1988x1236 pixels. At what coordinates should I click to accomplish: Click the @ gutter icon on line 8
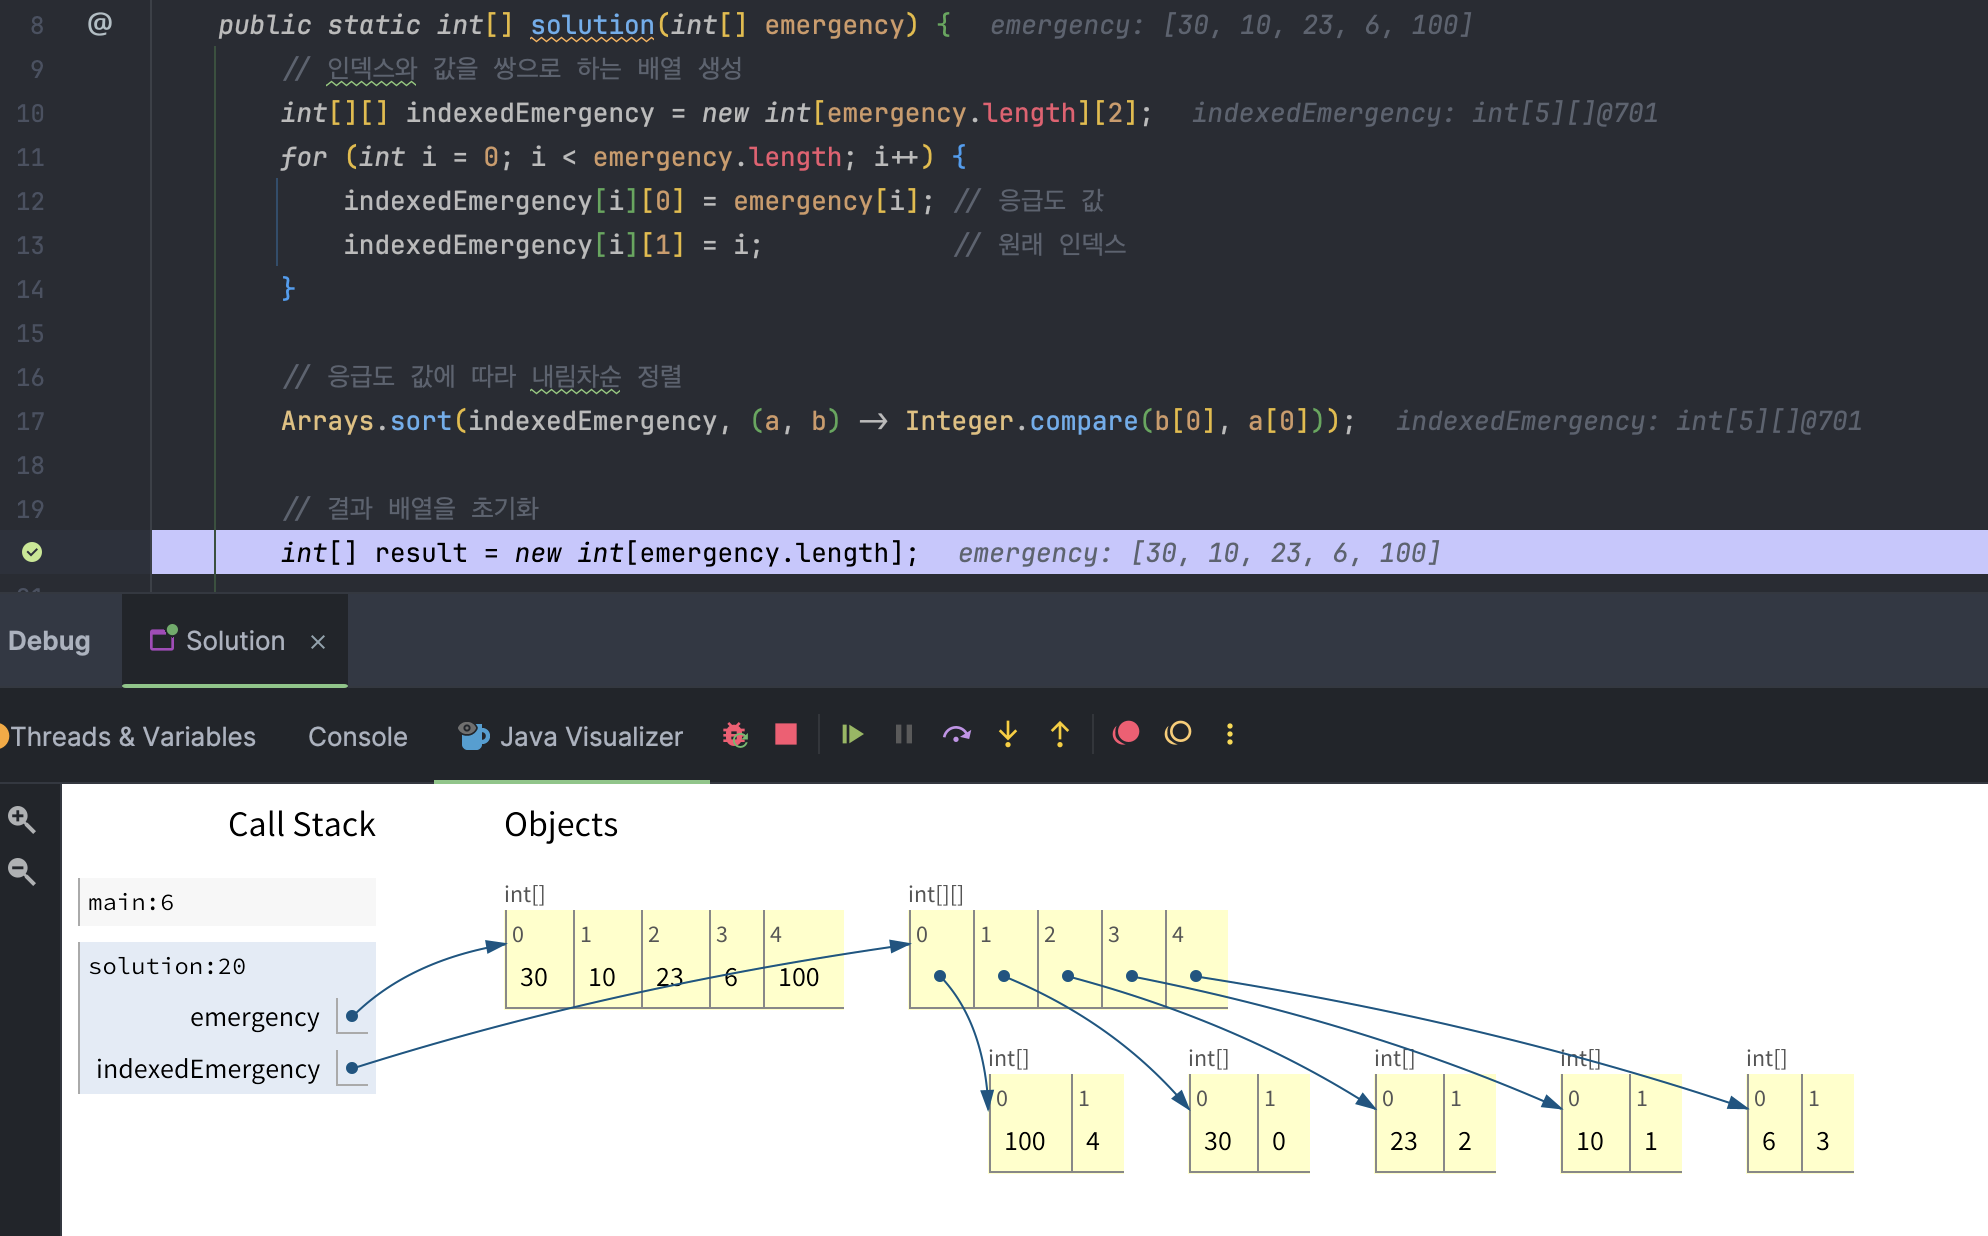point(99,24)
